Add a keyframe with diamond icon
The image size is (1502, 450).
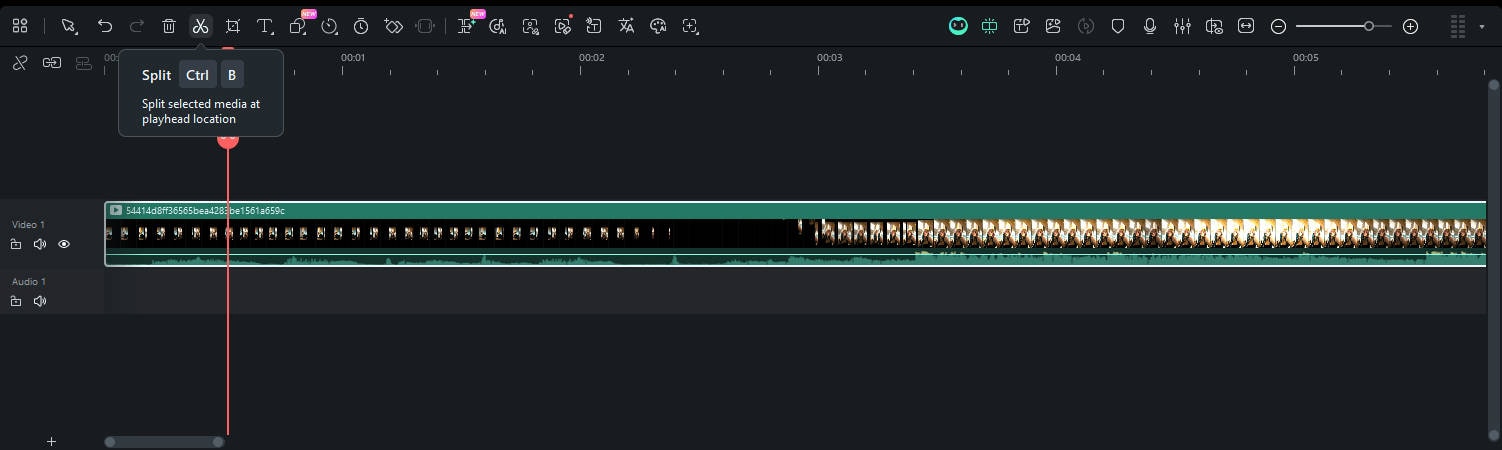click(x=394, y=27)
